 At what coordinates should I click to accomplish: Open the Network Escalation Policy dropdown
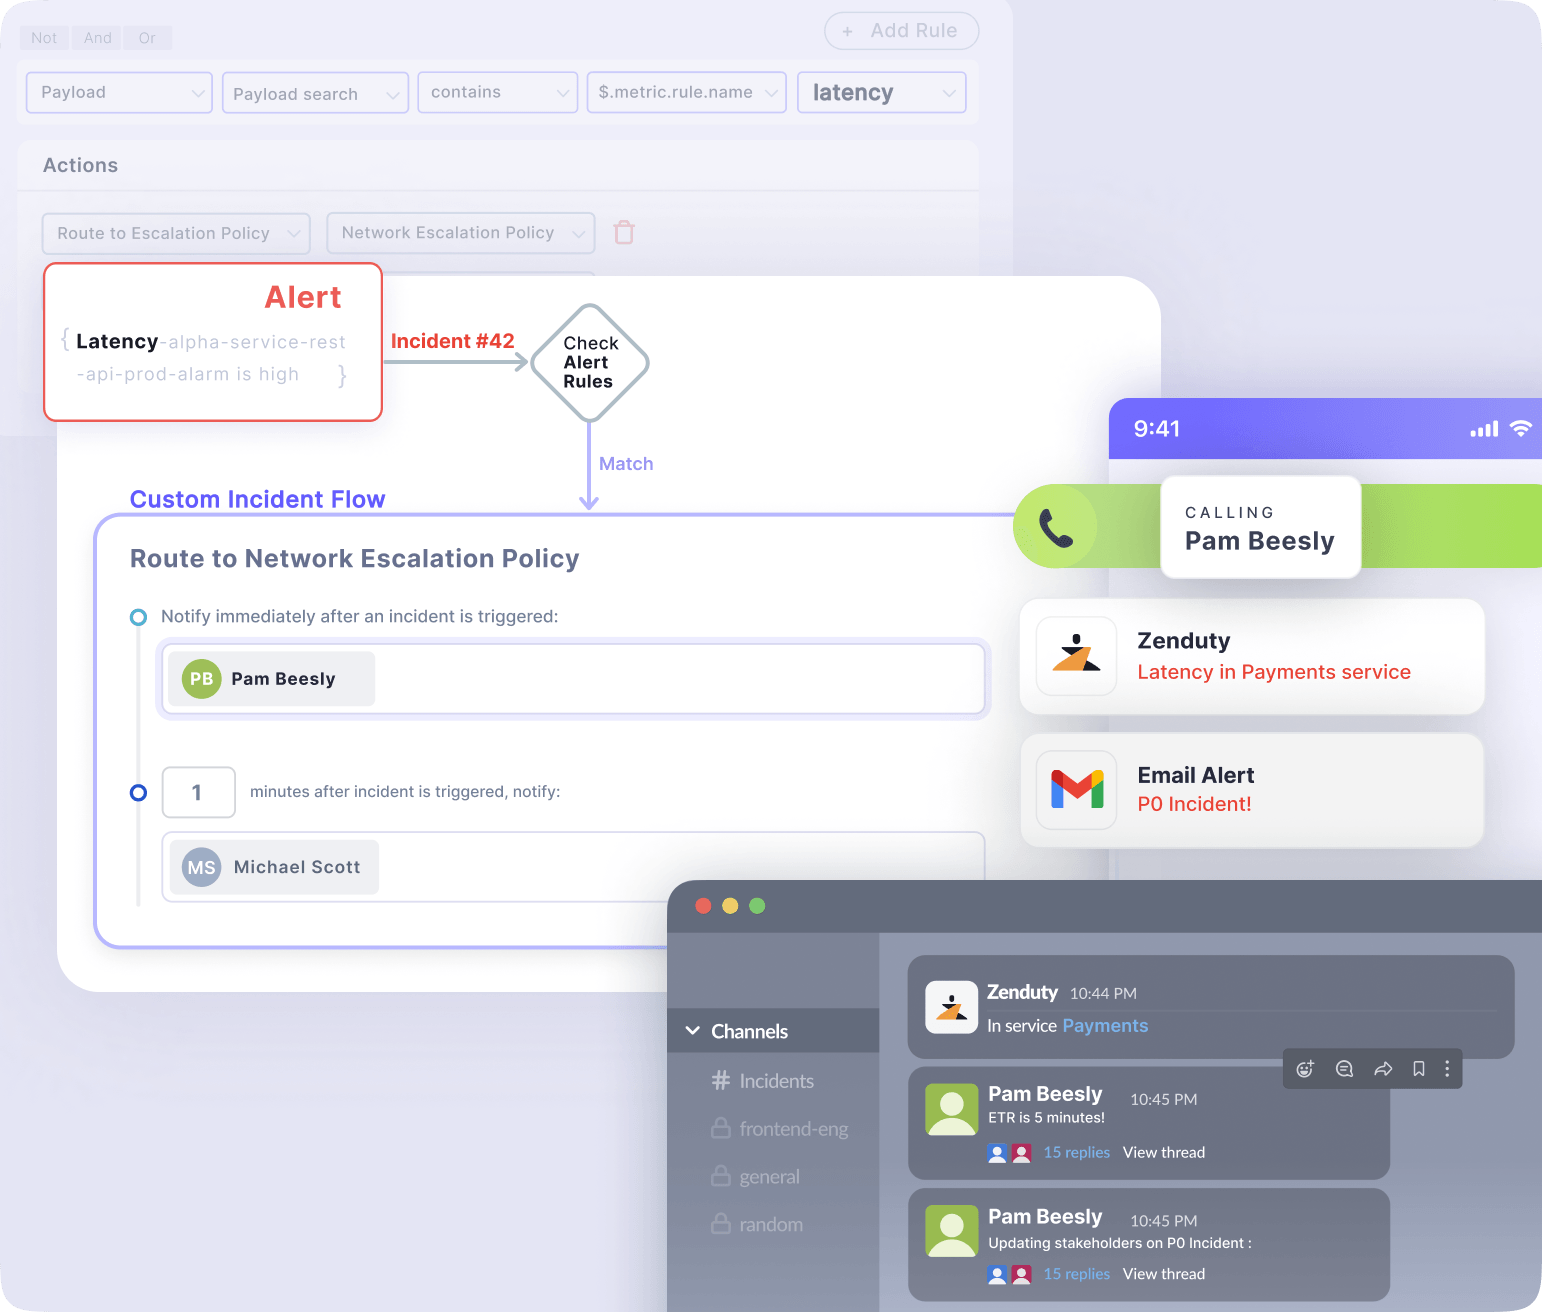(x=459, y=232)
